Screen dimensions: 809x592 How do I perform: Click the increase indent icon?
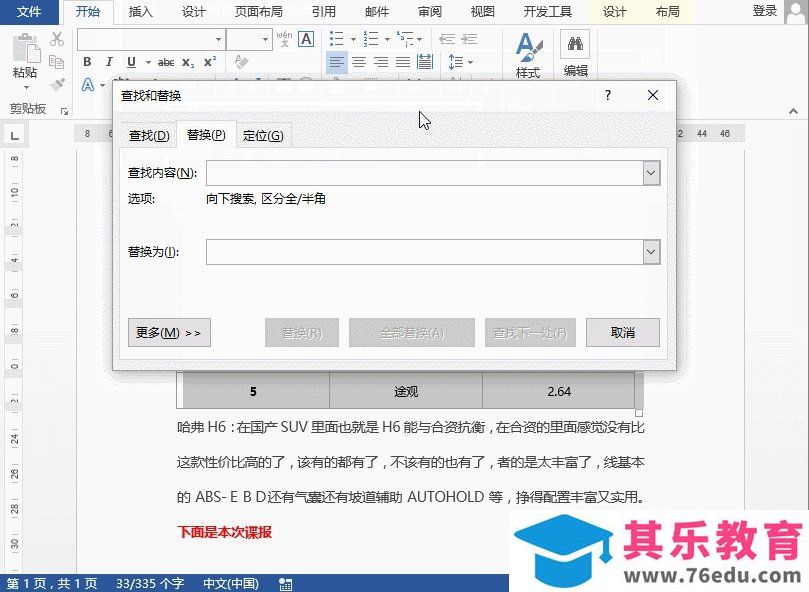pyautogui.click(x=469, y=39)
